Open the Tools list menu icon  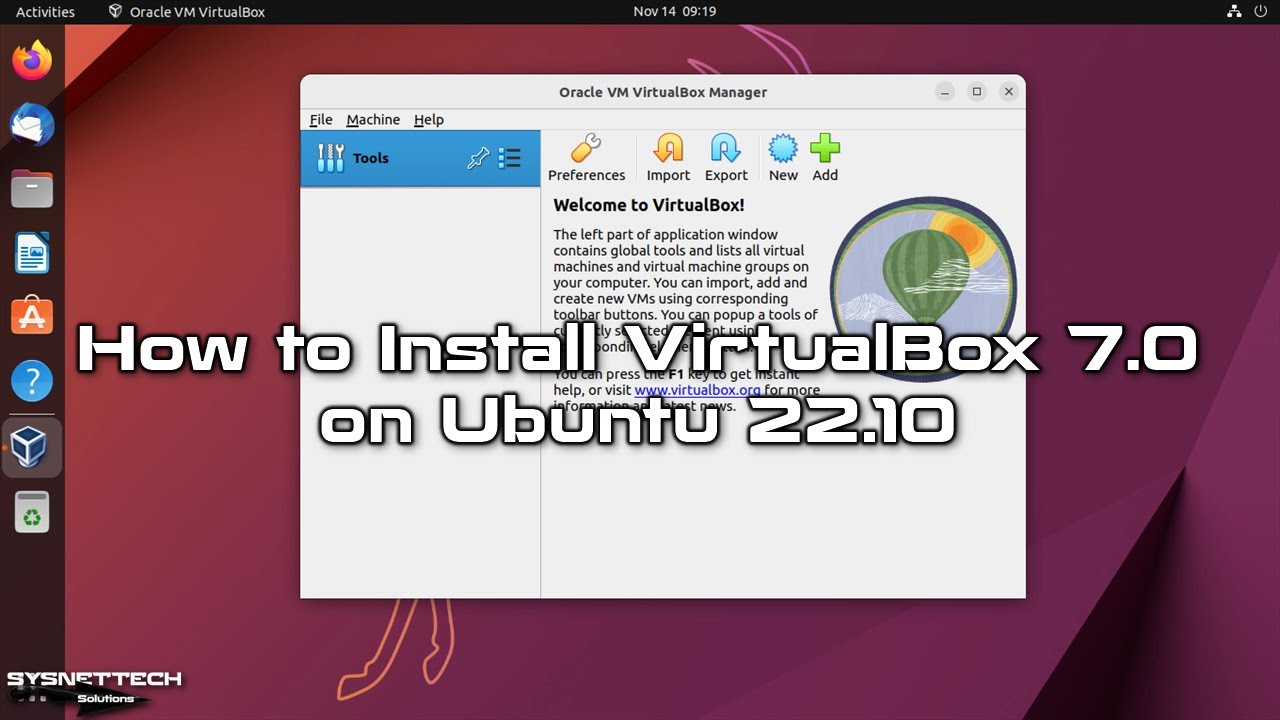click(510, 158)
